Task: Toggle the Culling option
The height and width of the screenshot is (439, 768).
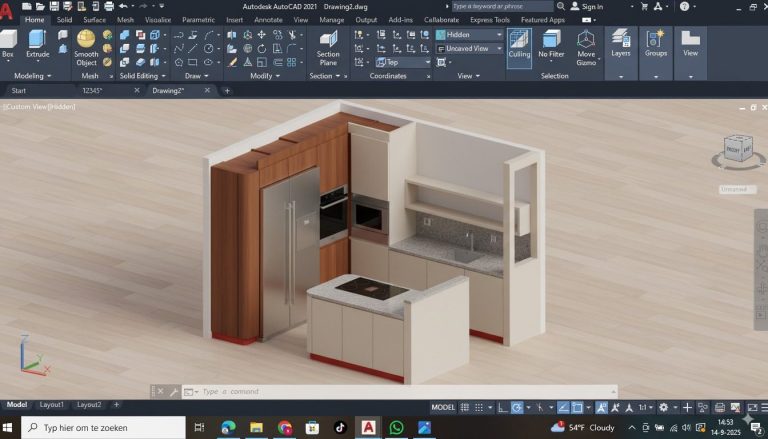Action: click(x=519, y=42)
